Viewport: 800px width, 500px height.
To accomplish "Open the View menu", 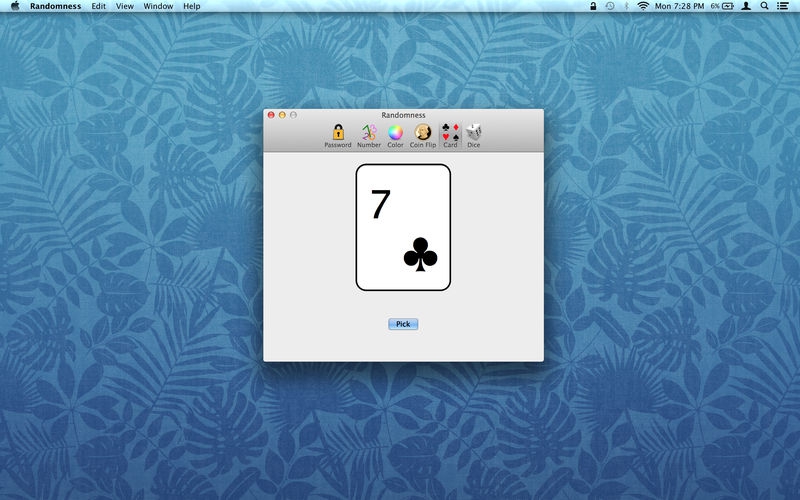I will [x=124, y=6].
